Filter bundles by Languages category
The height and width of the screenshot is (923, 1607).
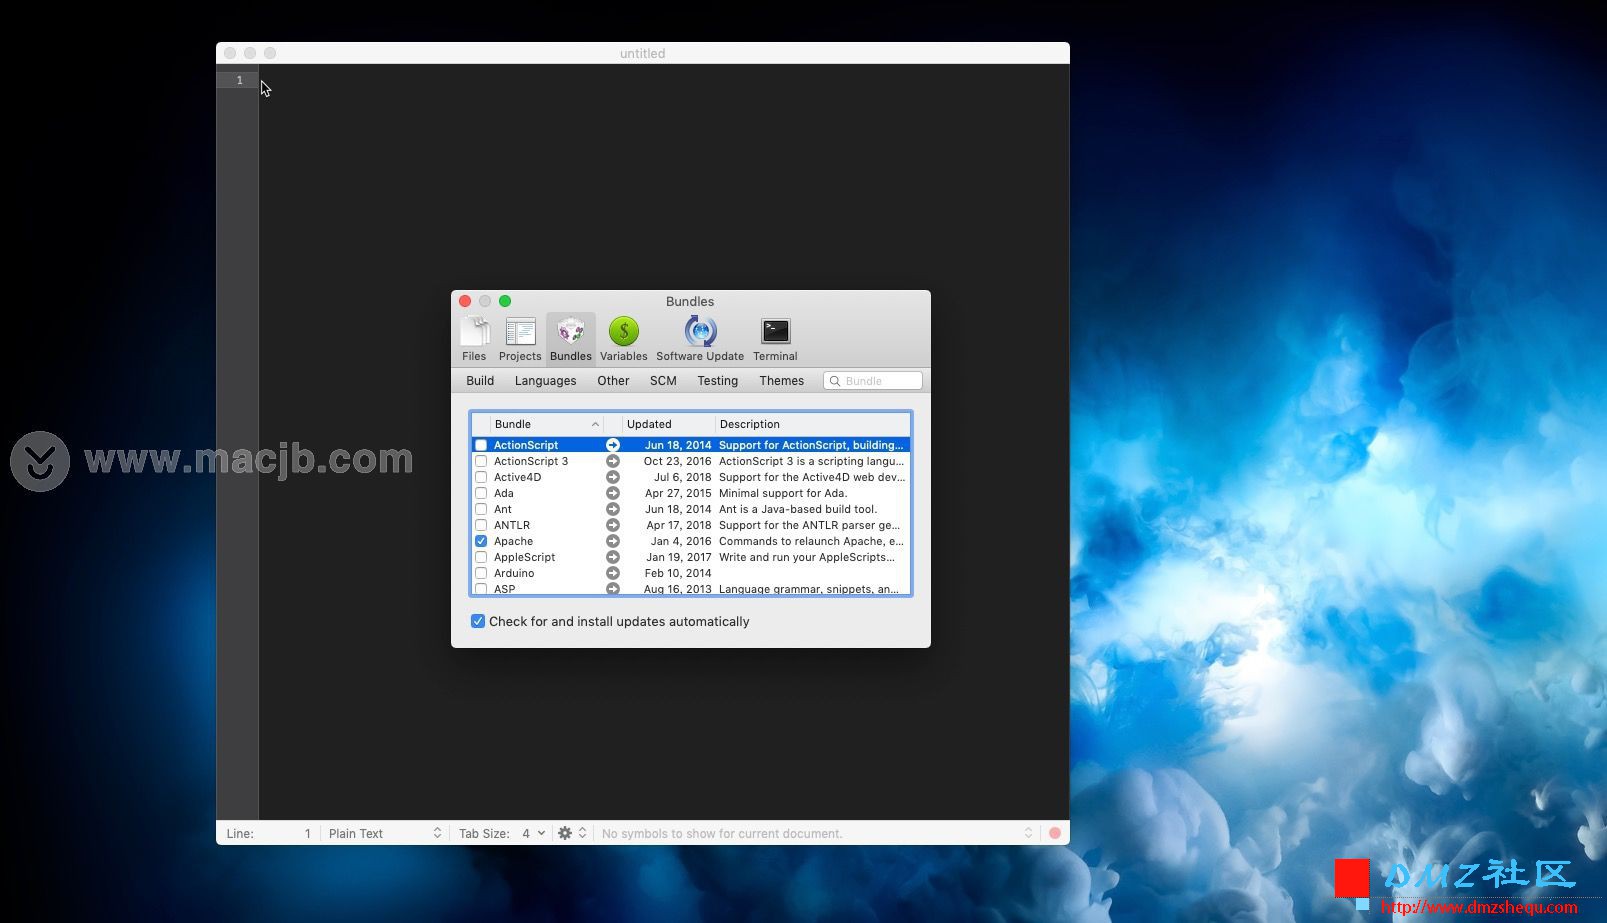[x=545, y=381]
